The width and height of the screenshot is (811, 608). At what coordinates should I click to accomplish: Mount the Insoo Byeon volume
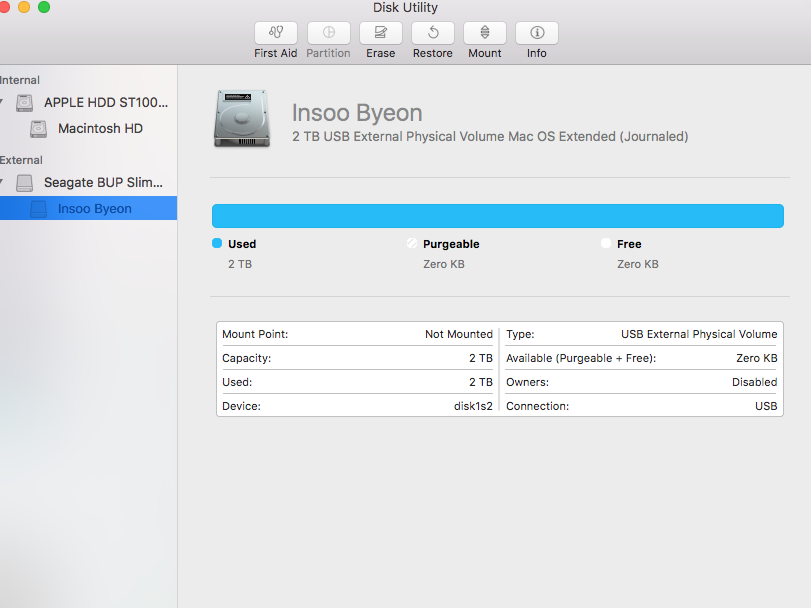click(x=485, y=33)
